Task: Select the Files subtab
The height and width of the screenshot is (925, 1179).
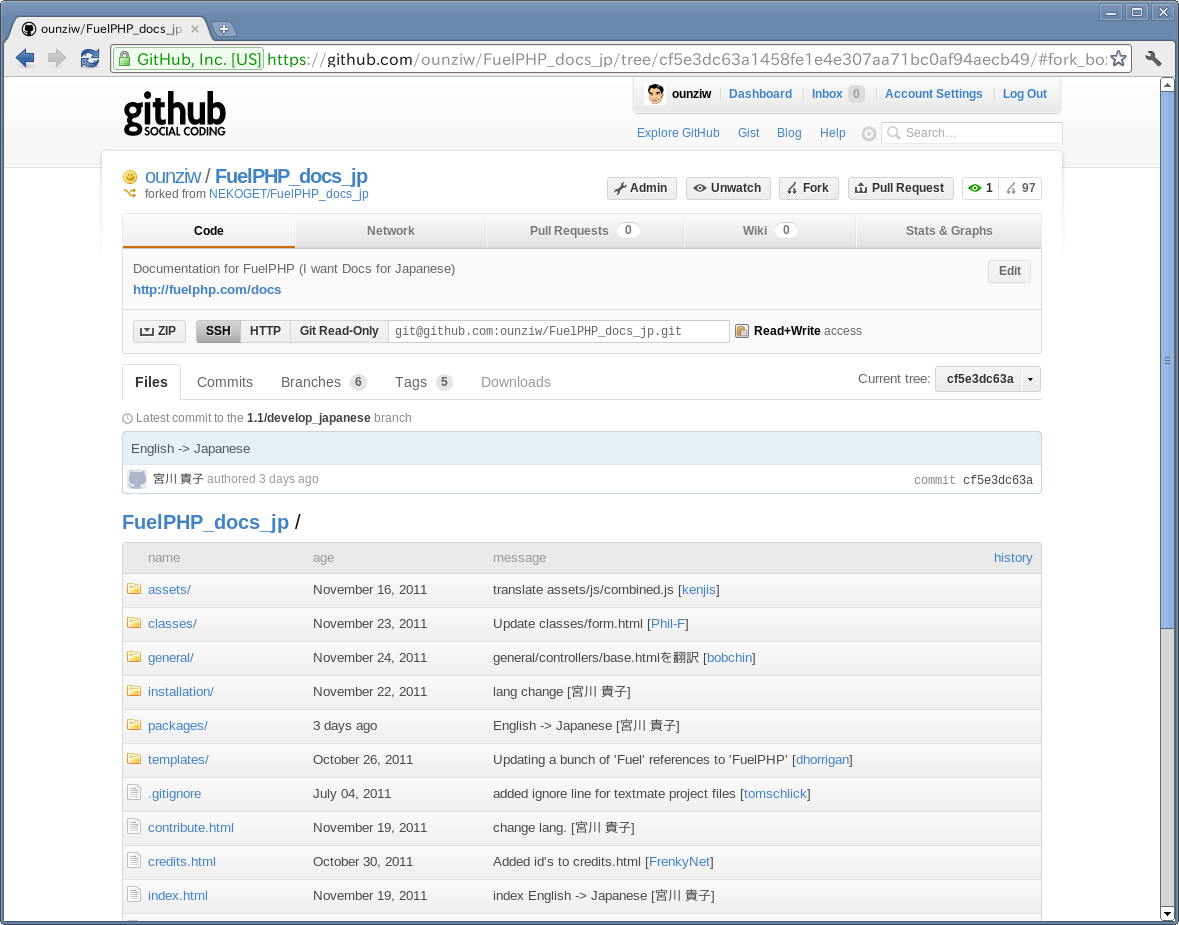Action: click(x=151, y=382)
